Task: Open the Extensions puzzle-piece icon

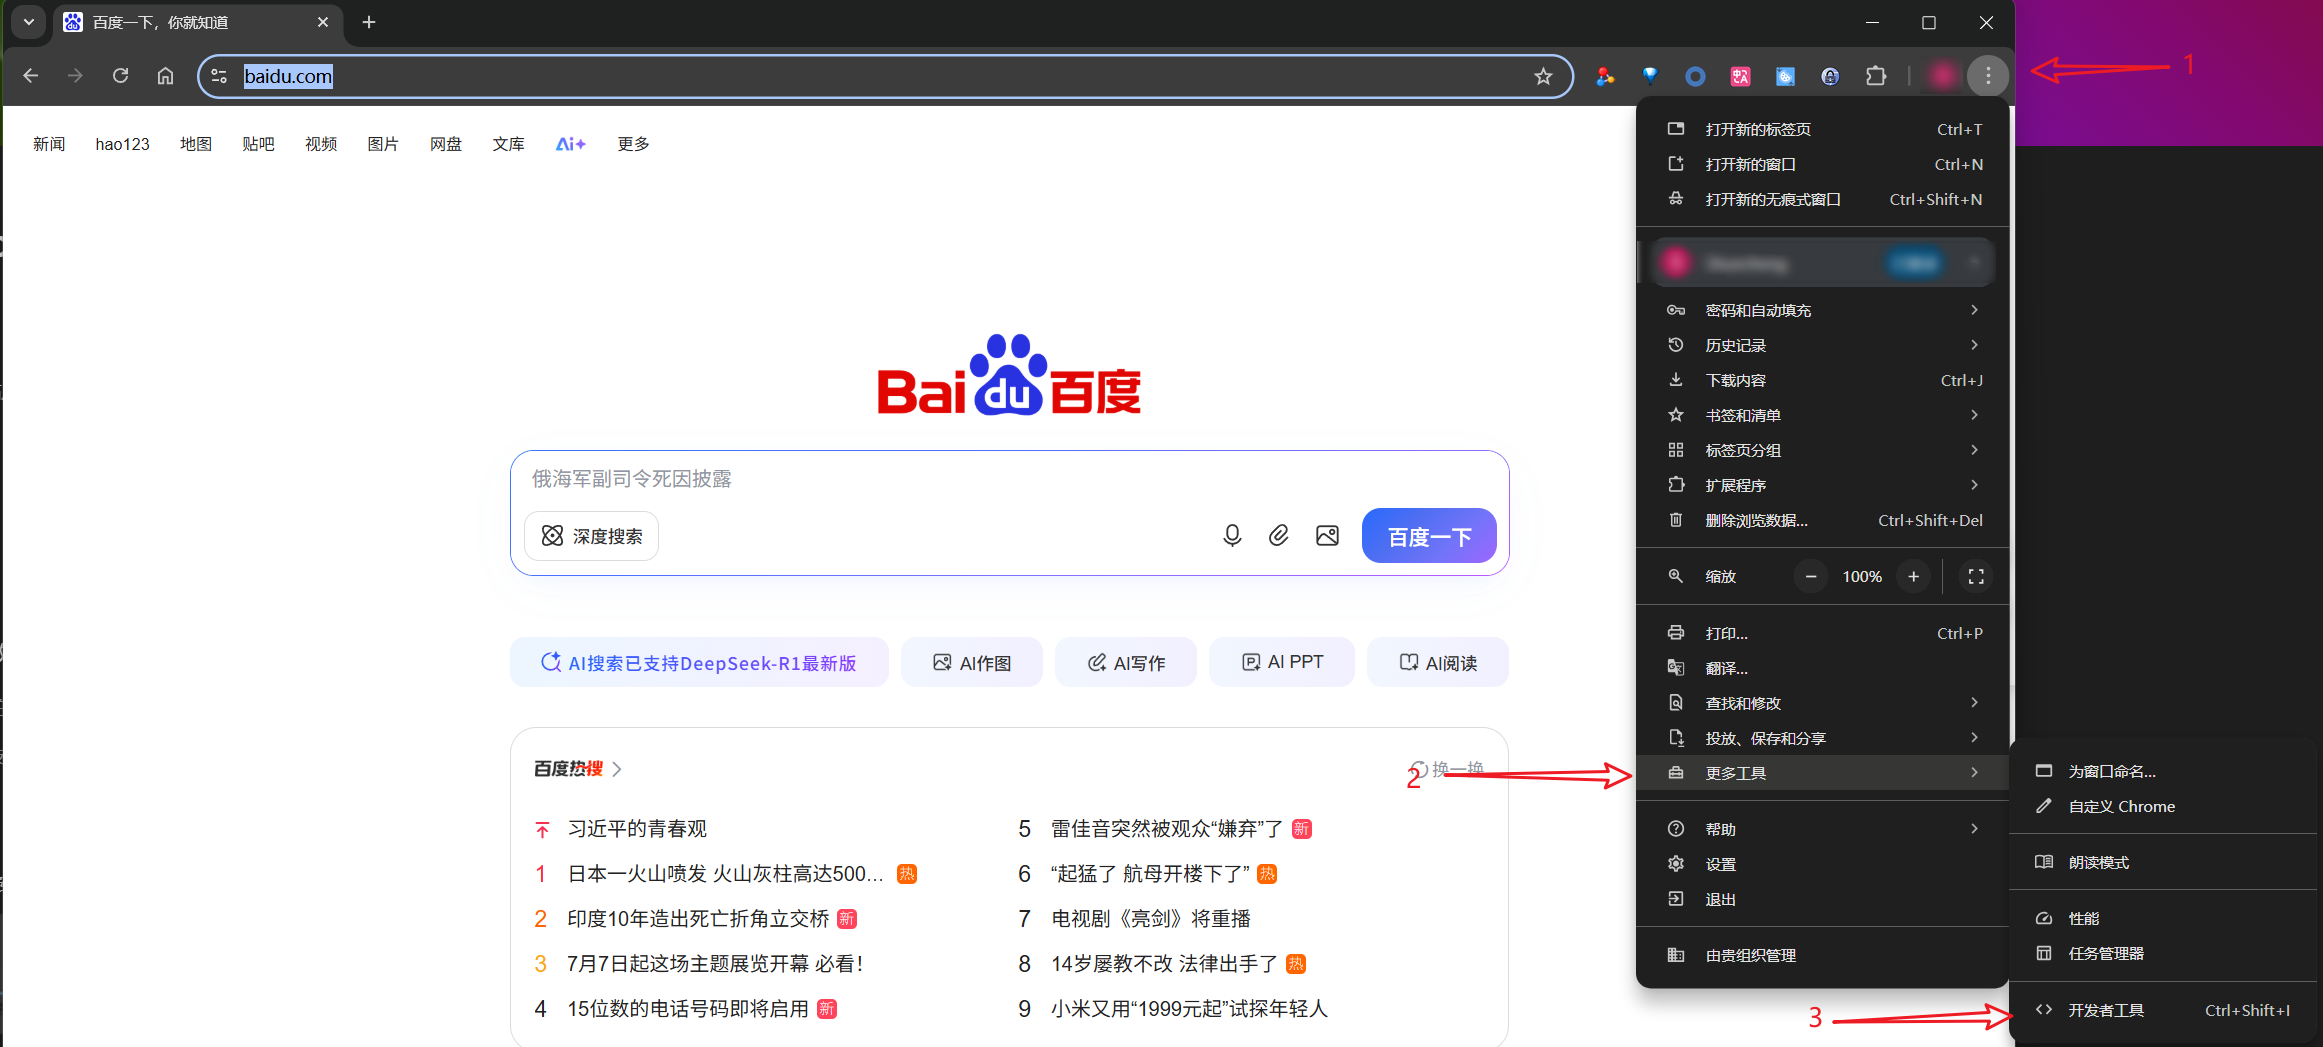Action: (1876, 76)
